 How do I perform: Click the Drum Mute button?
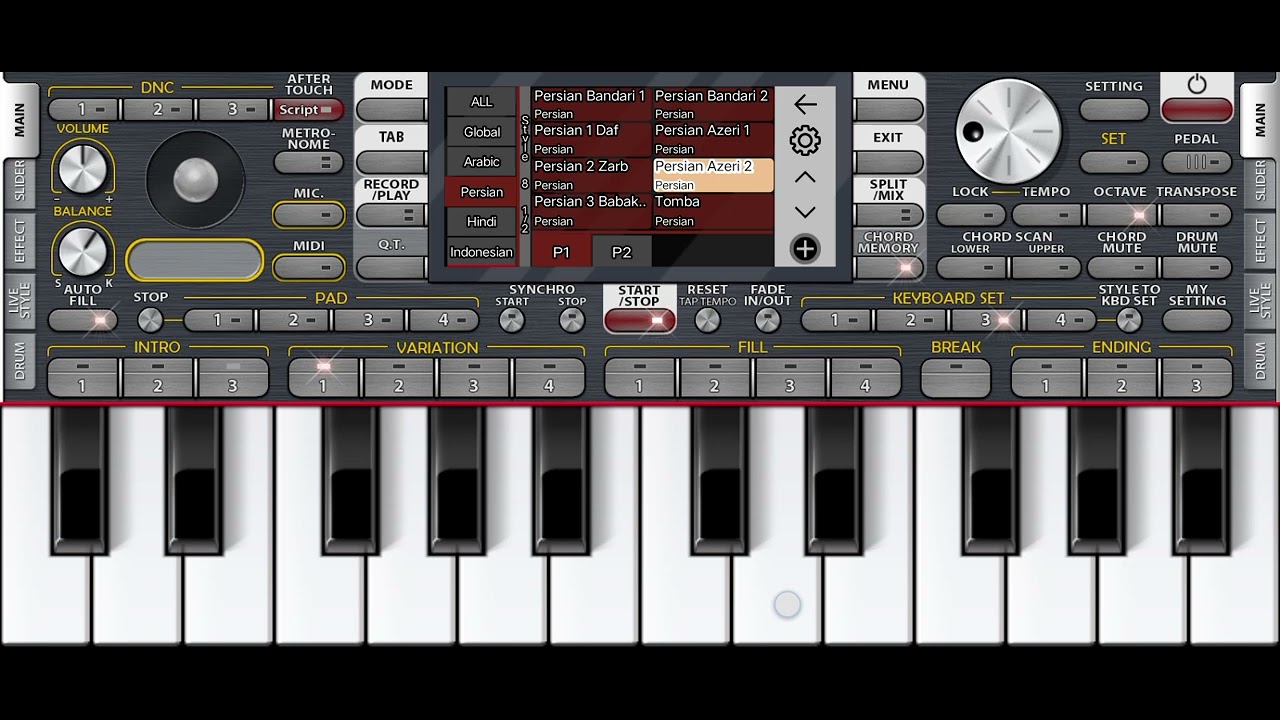click(1197, 267)
